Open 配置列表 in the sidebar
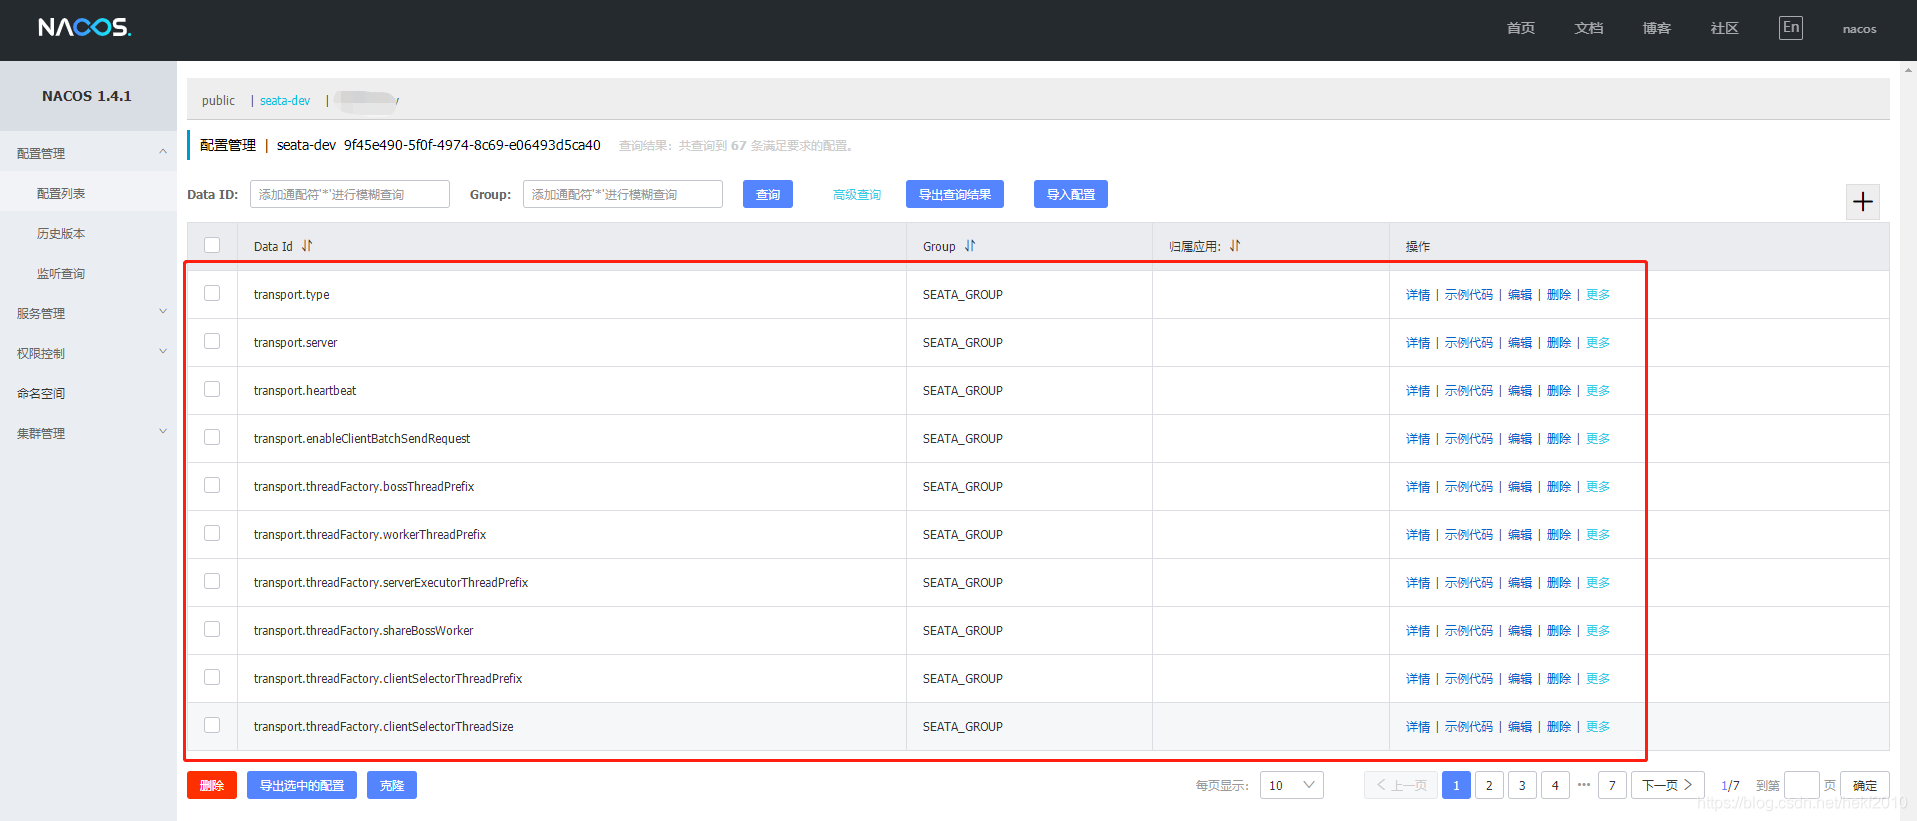 point(61,193)
